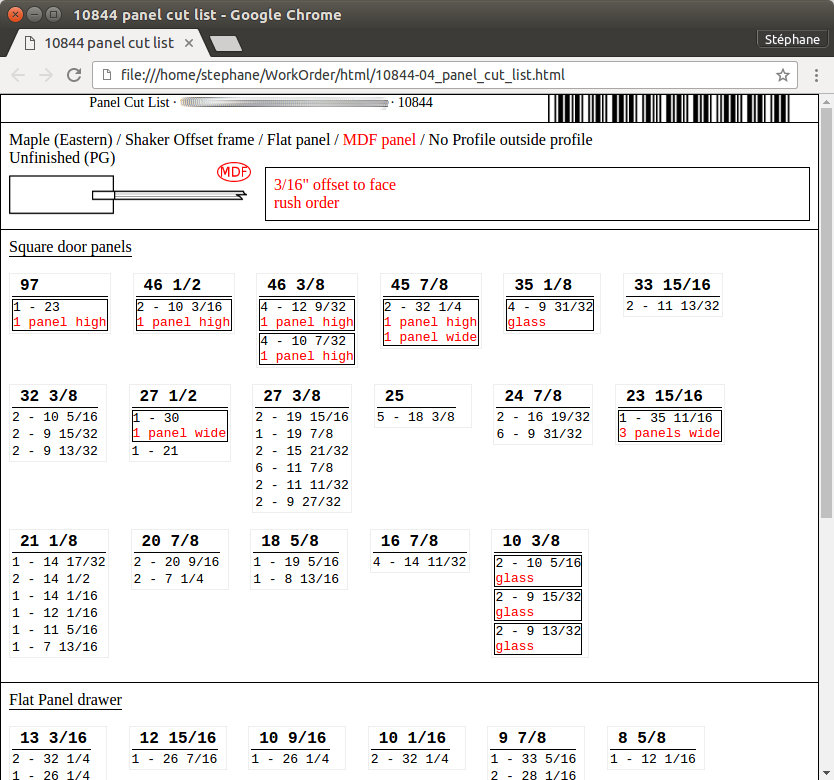Screen dimensions: 834x780
Task: Click the browser Forward arrow
Action: pyautogui.click(x=46, y=75)
